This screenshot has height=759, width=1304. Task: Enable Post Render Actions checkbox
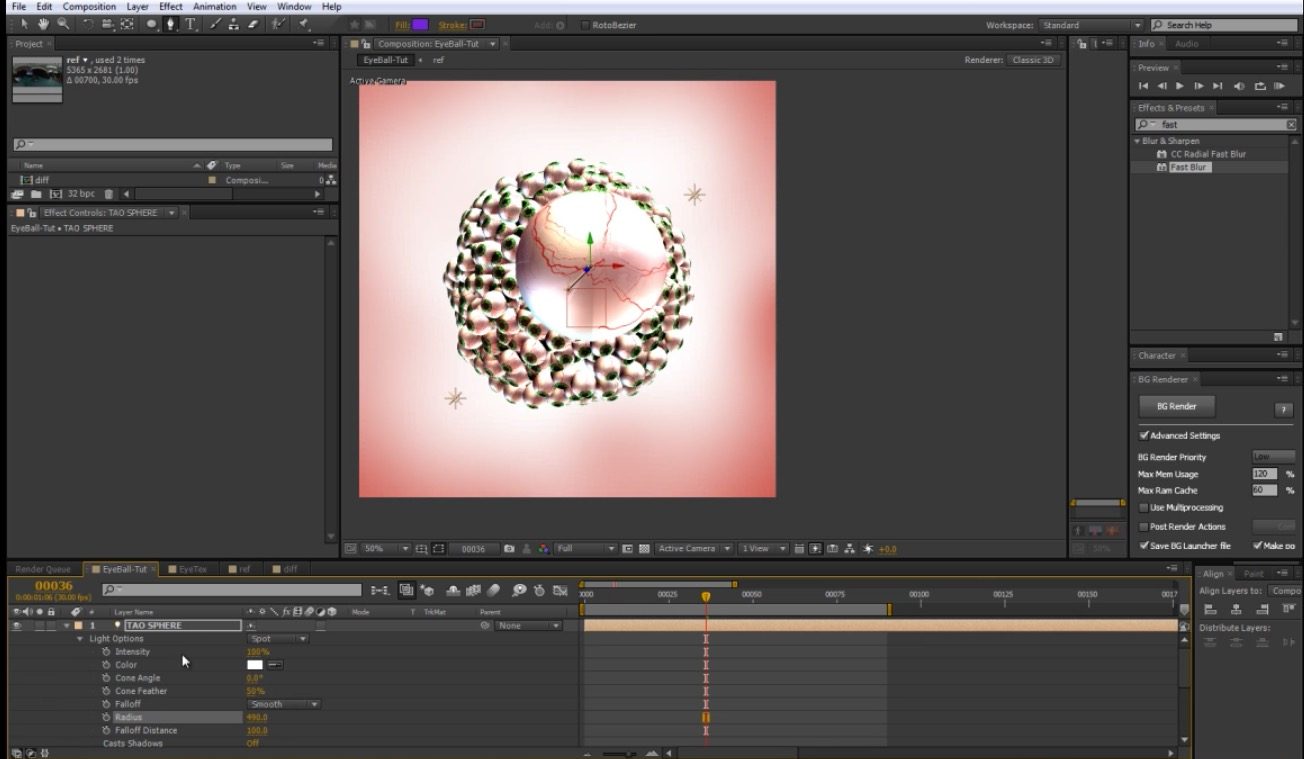[1144, 527]
